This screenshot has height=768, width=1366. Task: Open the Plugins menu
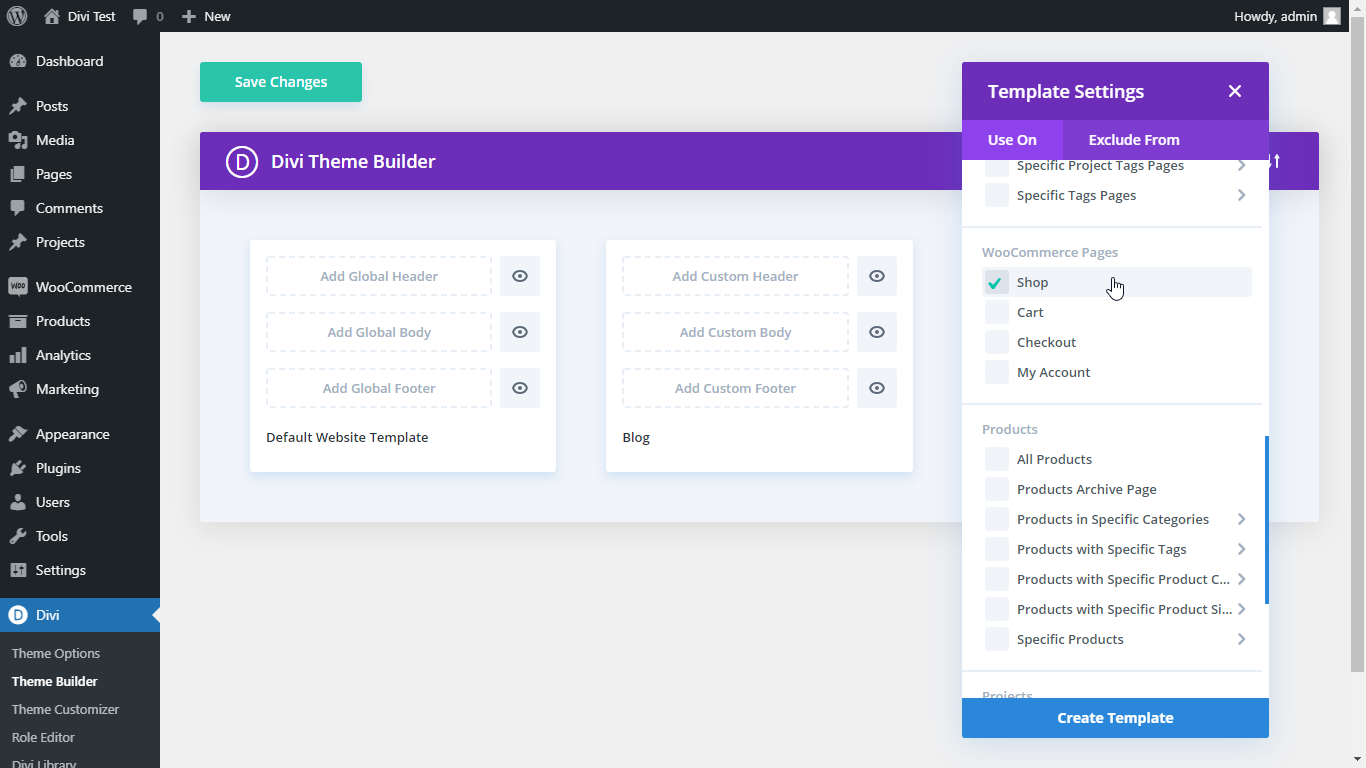(x=80, y=468)
